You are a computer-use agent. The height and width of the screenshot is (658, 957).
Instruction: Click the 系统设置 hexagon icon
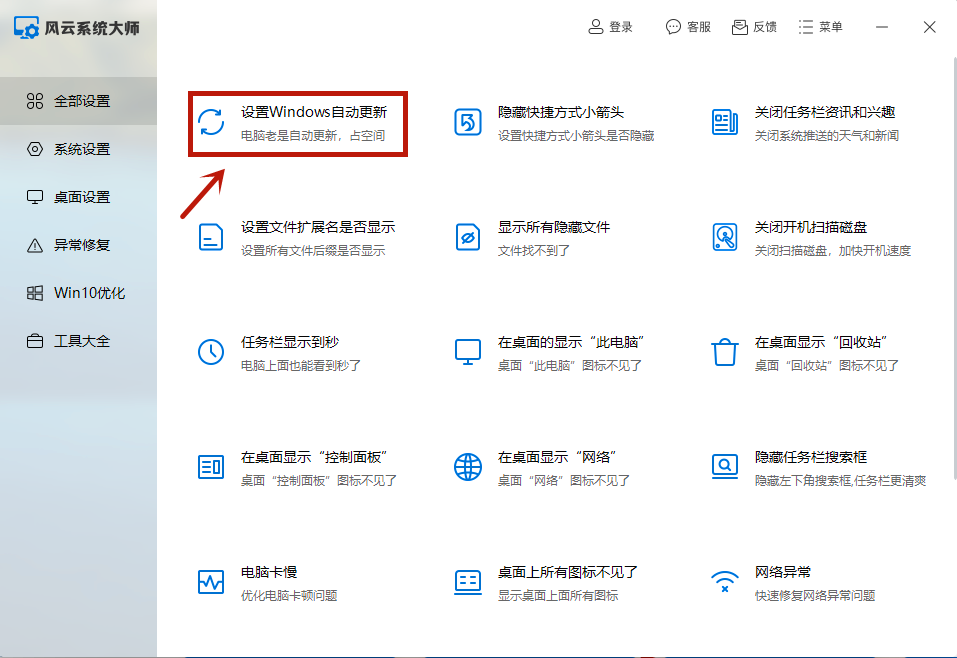tap(35, 149)
